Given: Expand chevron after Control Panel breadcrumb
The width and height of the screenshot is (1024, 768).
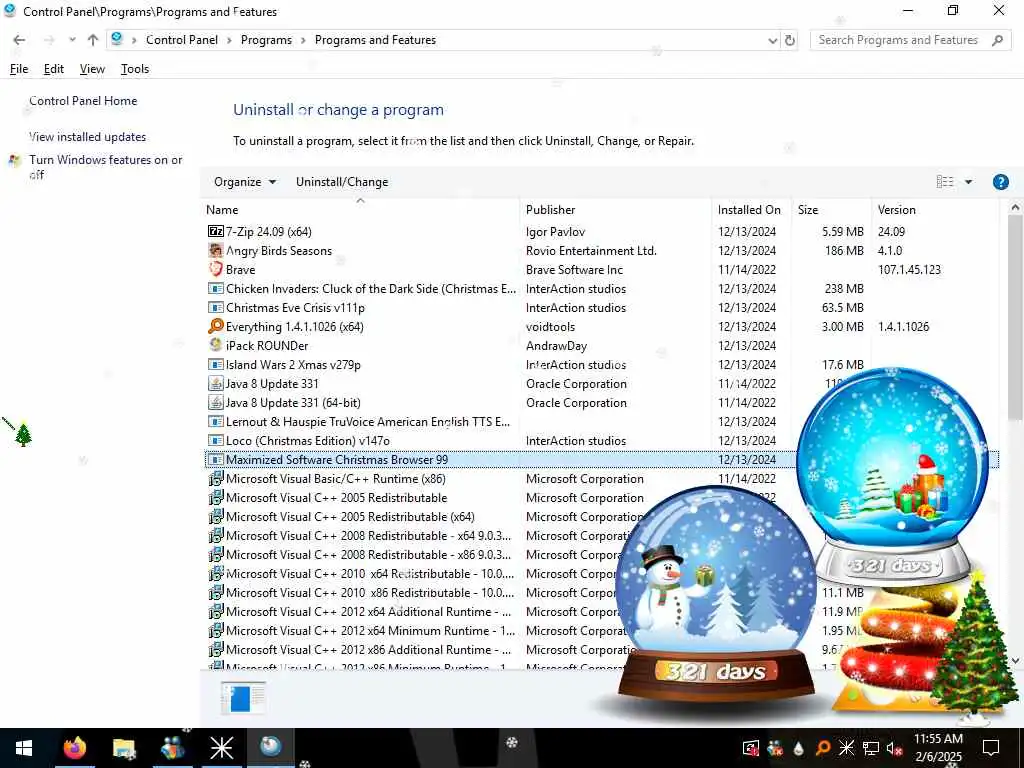Looking at the screenshot, I should point(229,40).
